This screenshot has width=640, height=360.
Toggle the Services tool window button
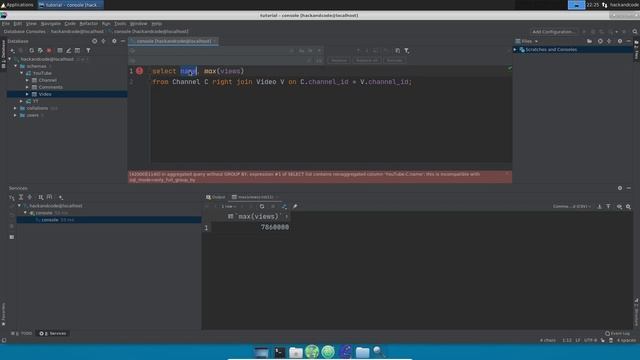pyautogui.click(x=53, y=333)
